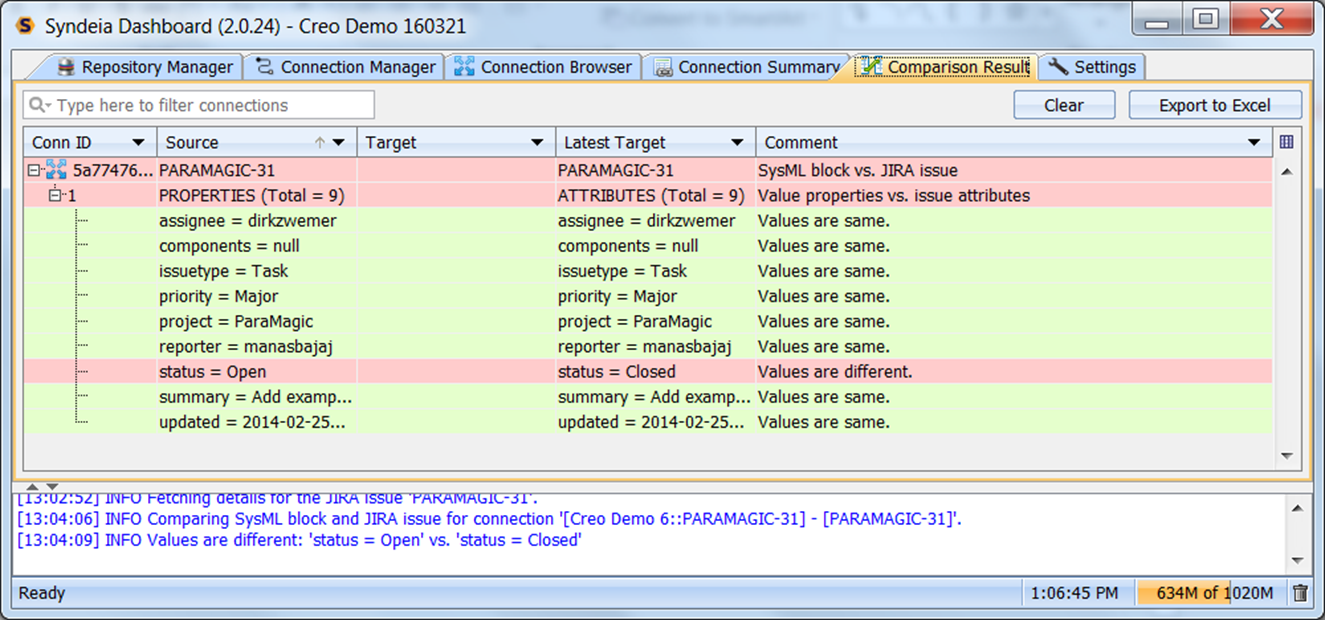Switch to the Connection Summary tab
The width and height of the screenshot is (1325, 620).
click(x=745, y=67)
